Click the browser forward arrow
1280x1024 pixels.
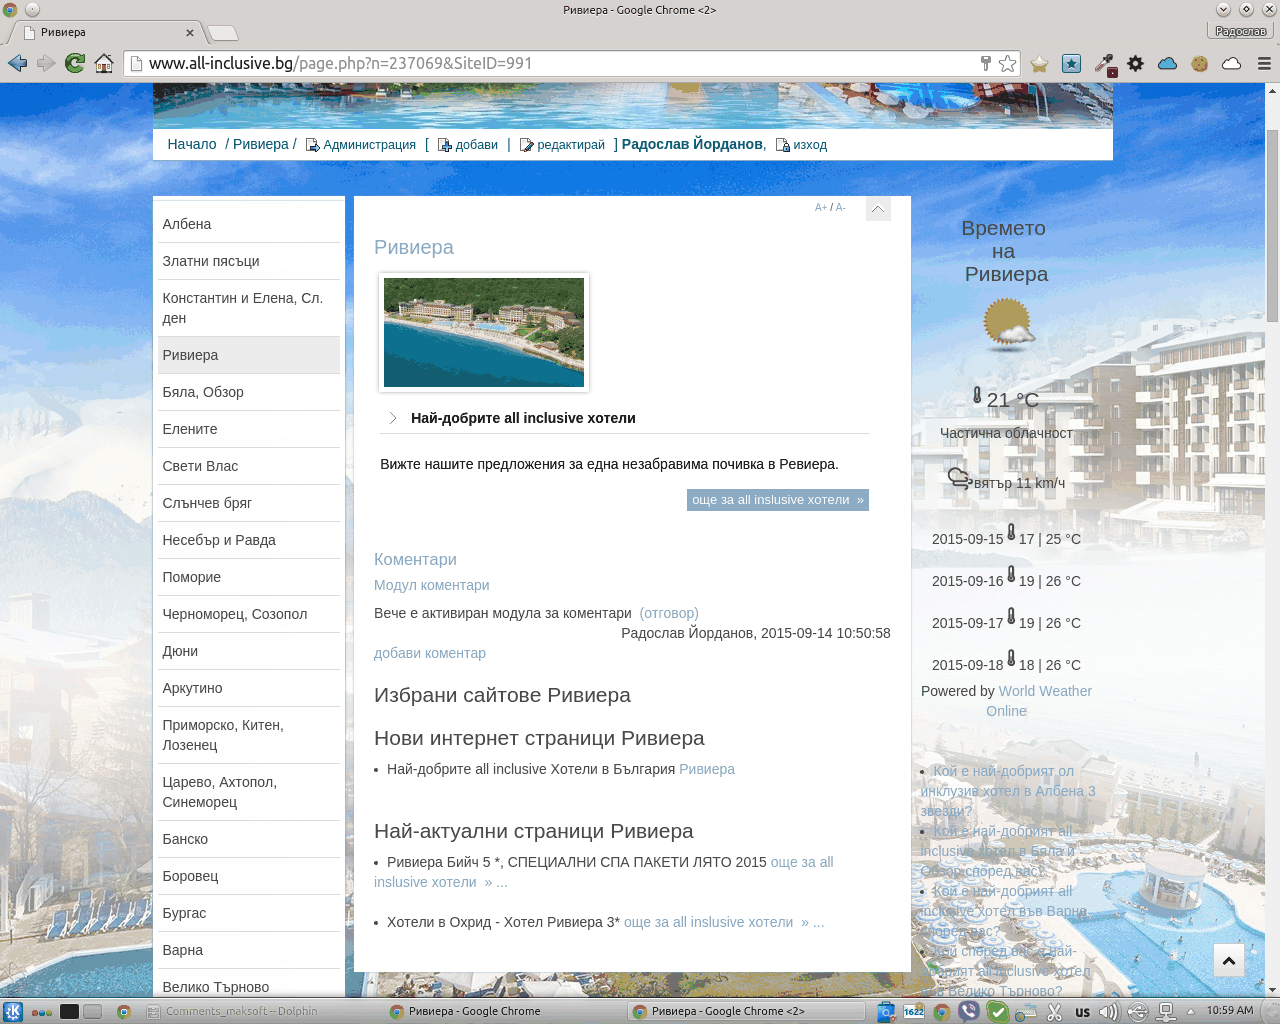tap(46, 63)
